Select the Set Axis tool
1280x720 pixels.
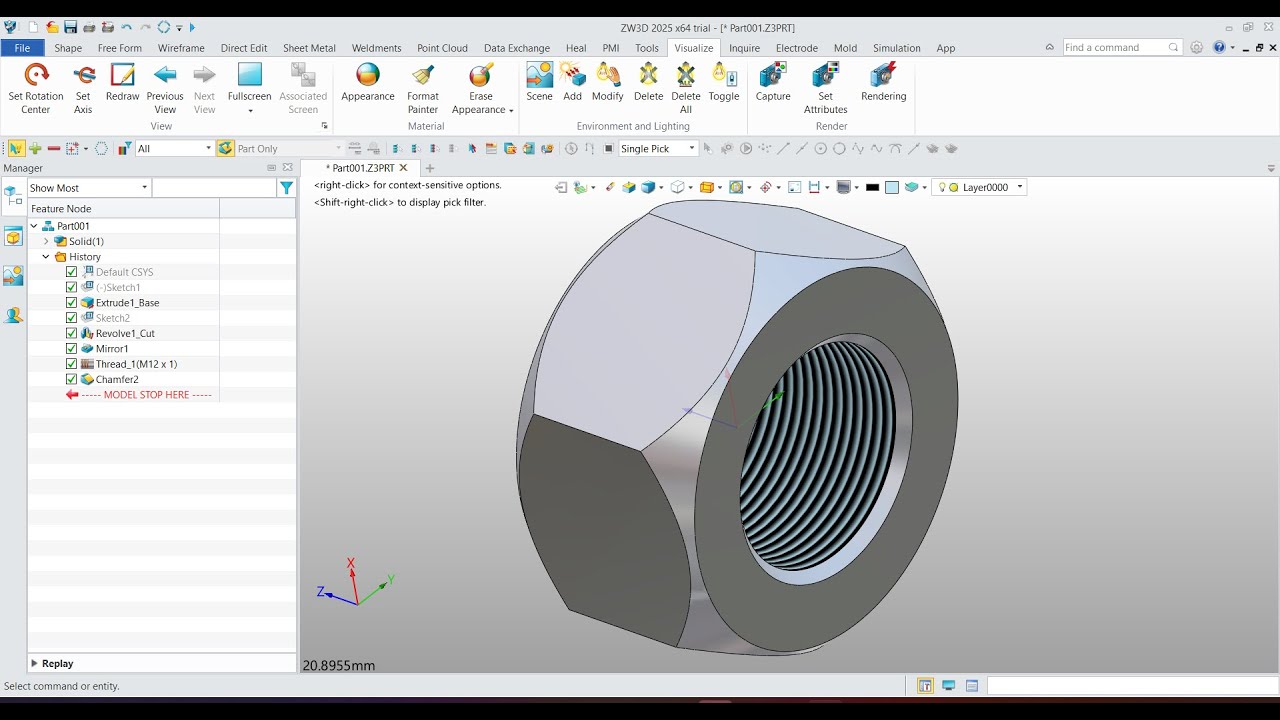coord(83,88)
